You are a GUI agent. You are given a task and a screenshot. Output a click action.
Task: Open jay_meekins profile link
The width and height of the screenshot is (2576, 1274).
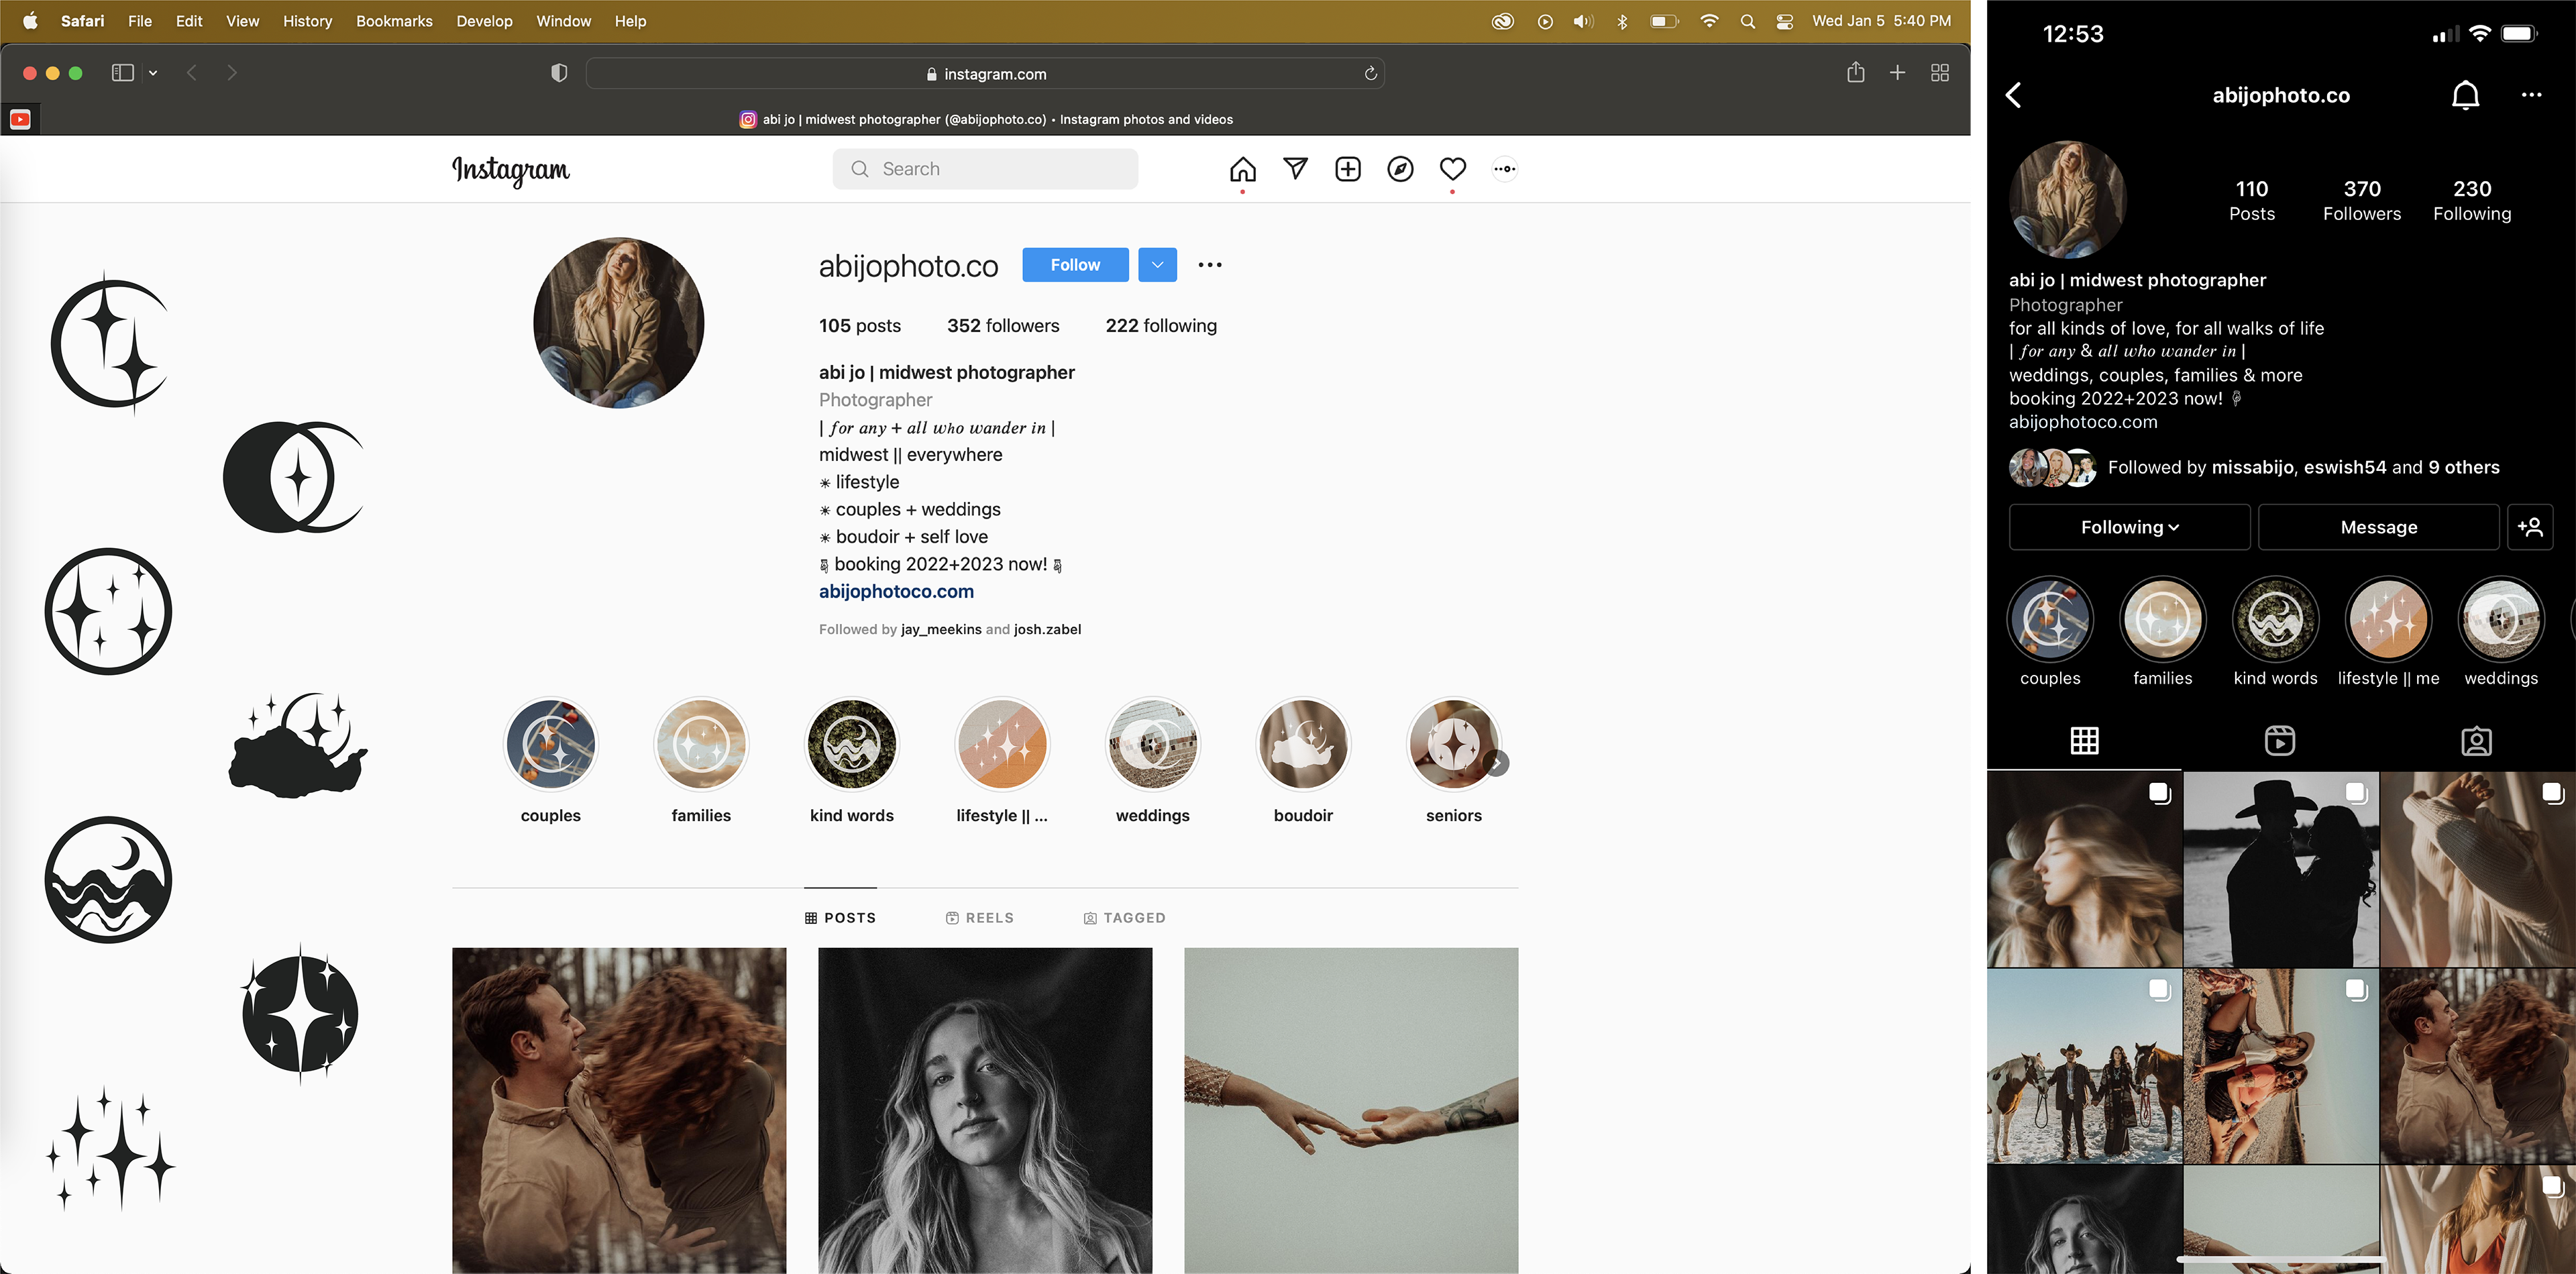[x=941, y=629]
